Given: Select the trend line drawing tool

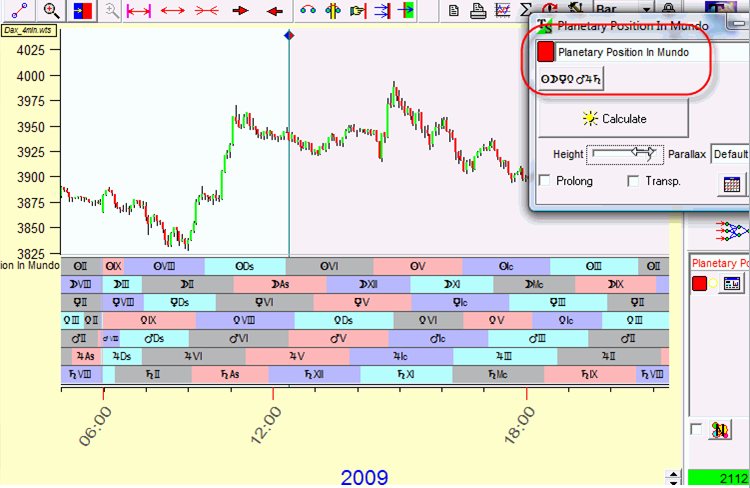Looking at the screenshot, I should [x=20, y=10].
